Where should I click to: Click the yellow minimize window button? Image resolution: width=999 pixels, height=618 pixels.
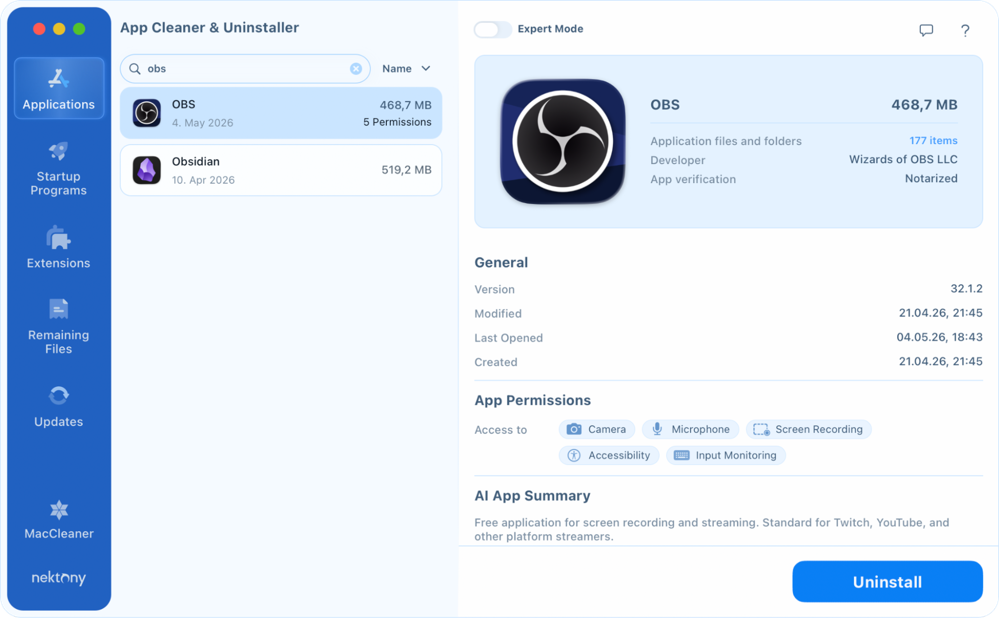click(59, 29)
